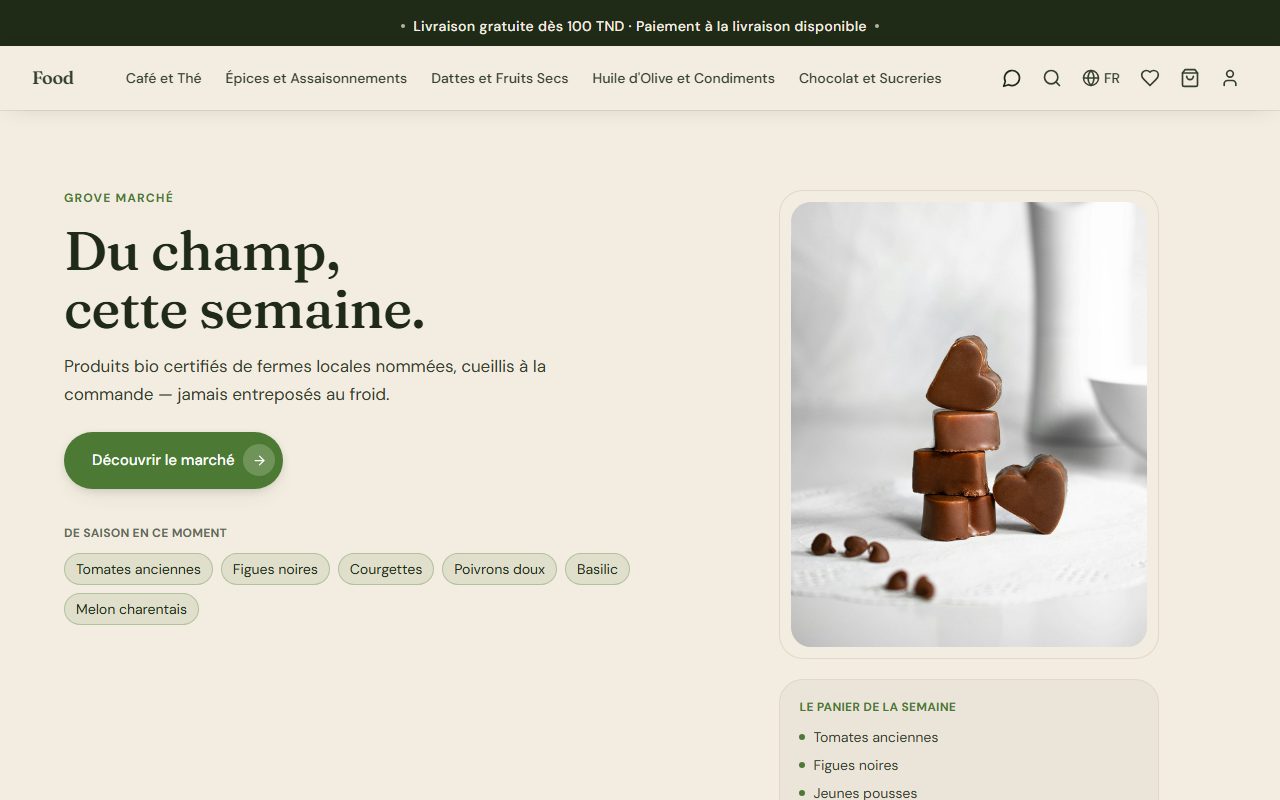The image size is (1280, 800).
Task: Click the GROVE MARCHÉ label
Action: pyautogui.click(x=119, y=198)
